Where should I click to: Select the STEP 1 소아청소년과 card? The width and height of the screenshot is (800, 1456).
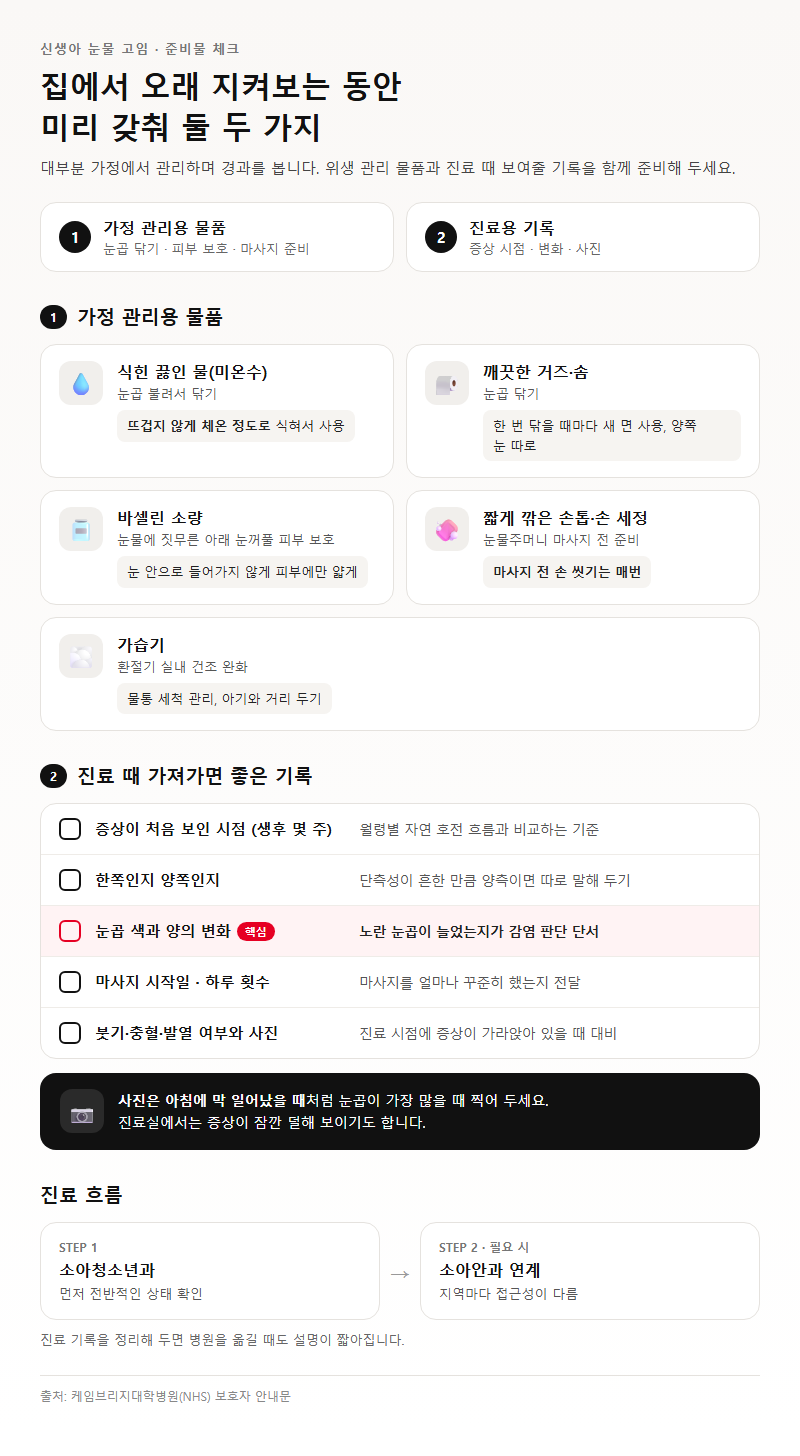[x=210, y=1271]
